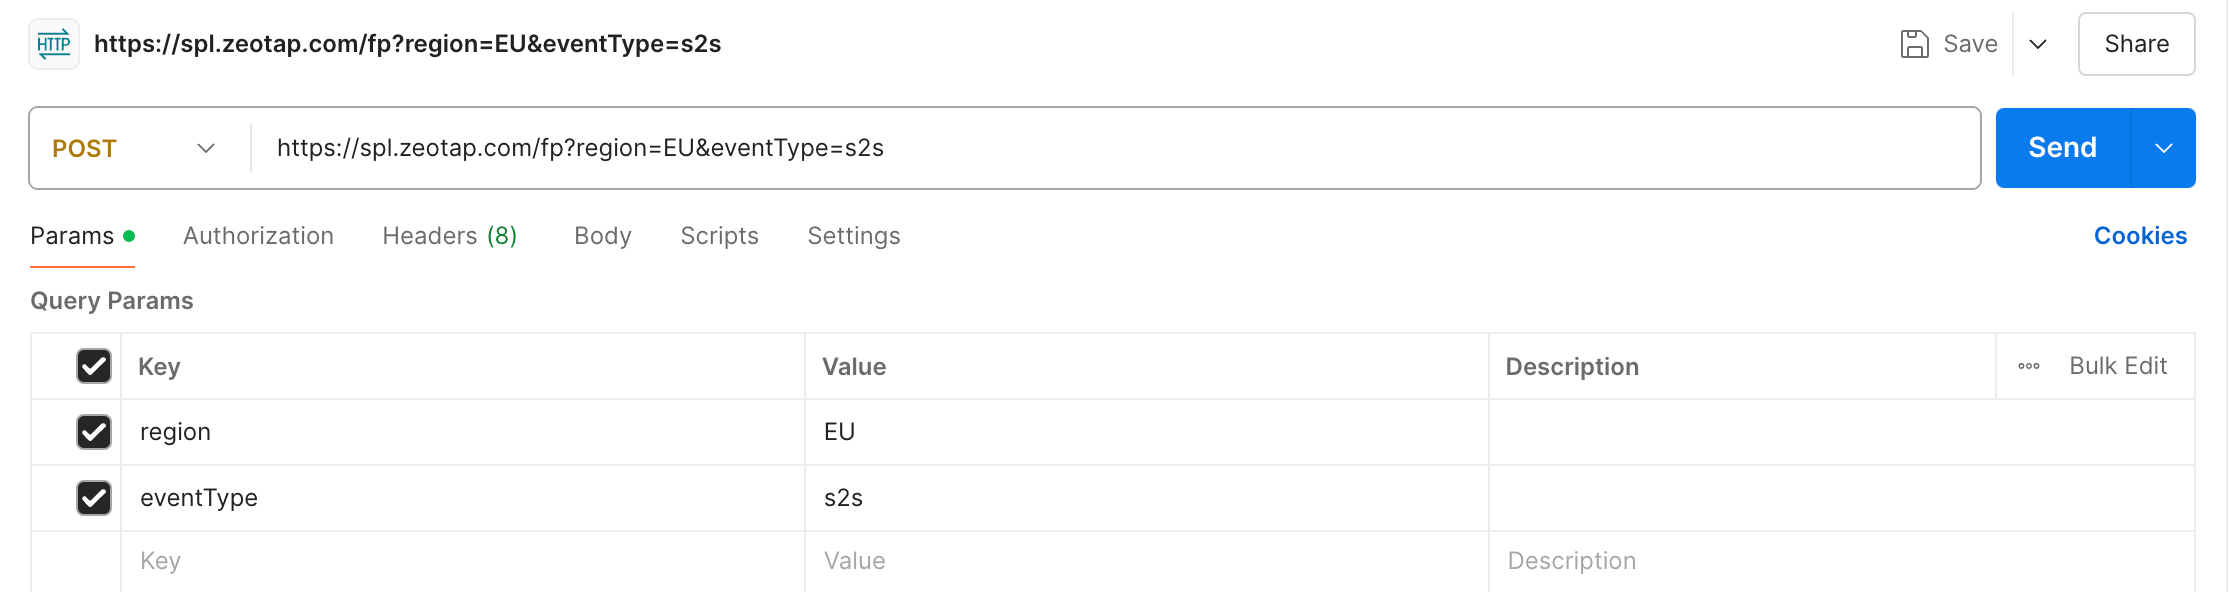Switch to the Body tab

(x=602, y=236)
